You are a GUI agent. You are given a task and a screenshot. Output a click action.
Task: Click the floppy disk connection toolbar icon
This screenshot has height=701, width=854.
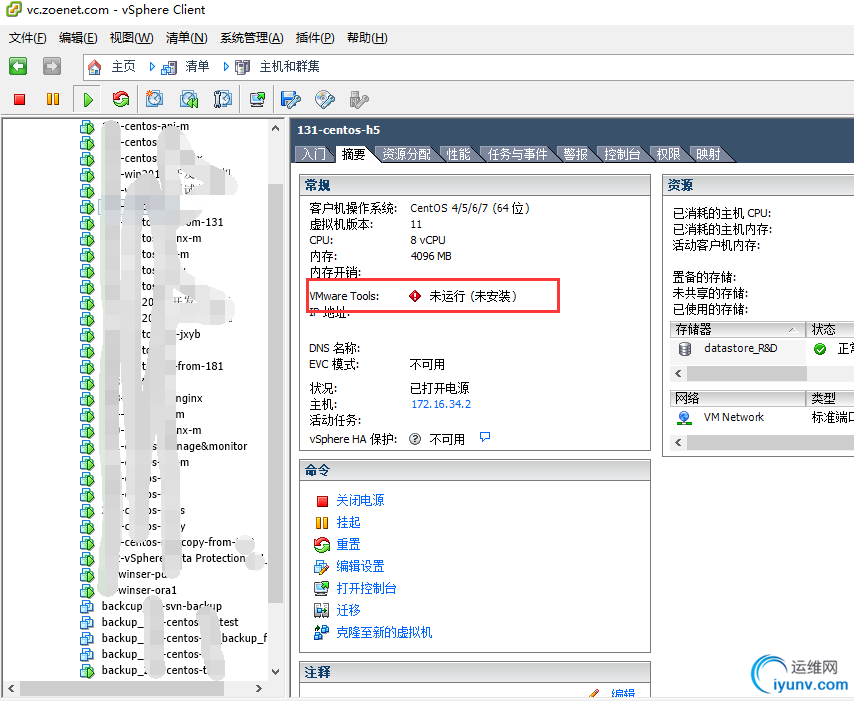(290, 99)
